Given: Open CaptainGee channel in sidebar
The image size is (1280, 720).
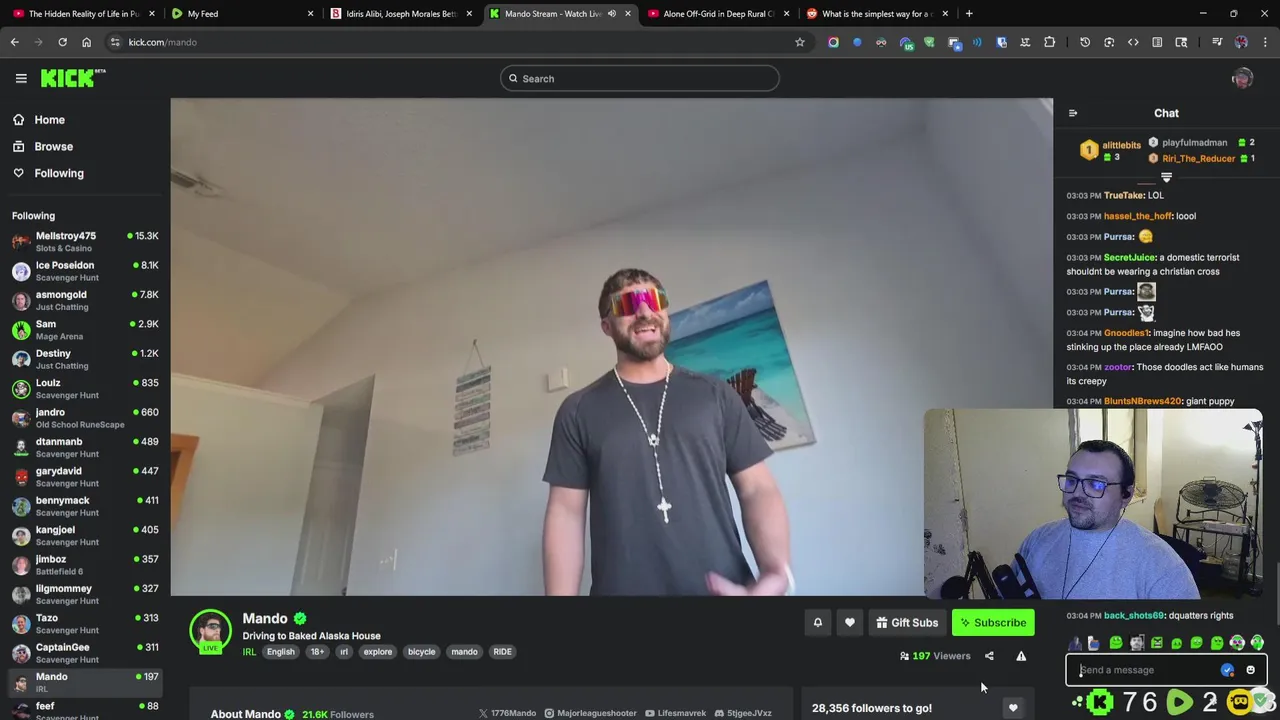Looking at the screenshot, I should (85, 653).
